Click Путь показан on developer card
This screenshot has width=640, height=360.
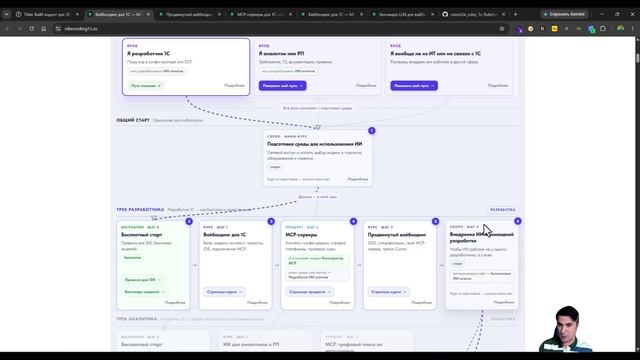click(146, 86)
